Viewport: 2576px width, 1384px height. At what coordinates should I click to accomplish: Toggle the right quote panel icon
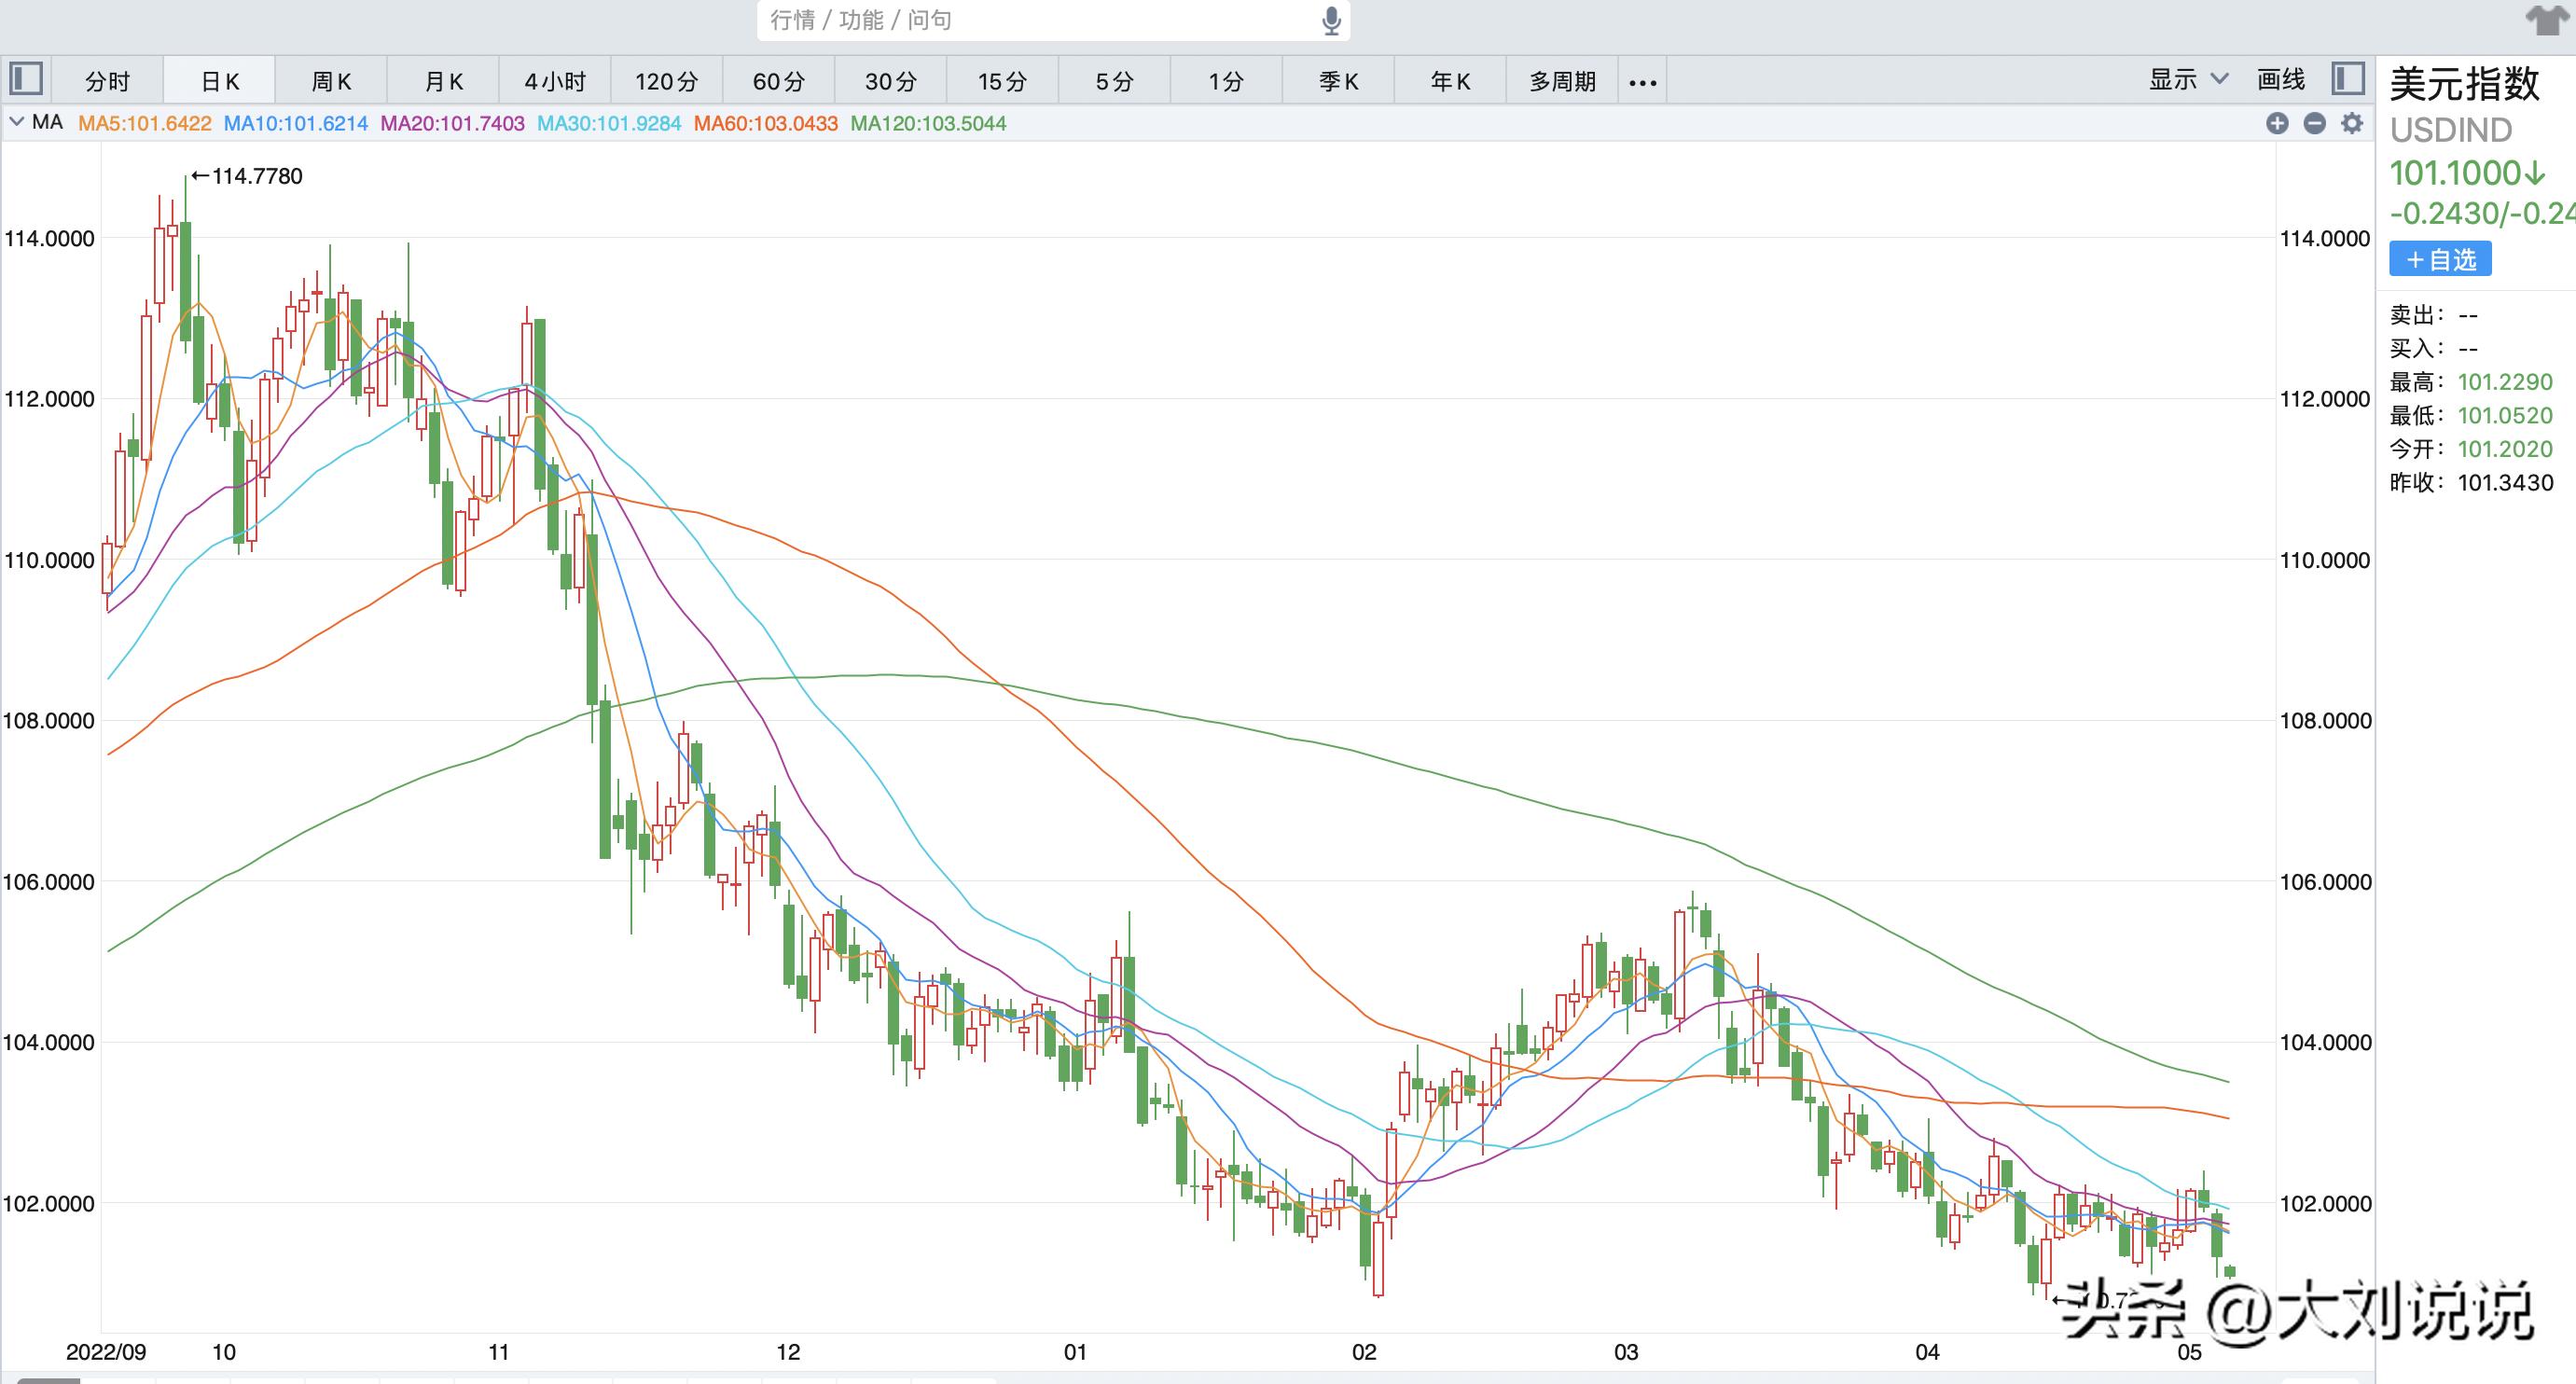pos(2347,79)
